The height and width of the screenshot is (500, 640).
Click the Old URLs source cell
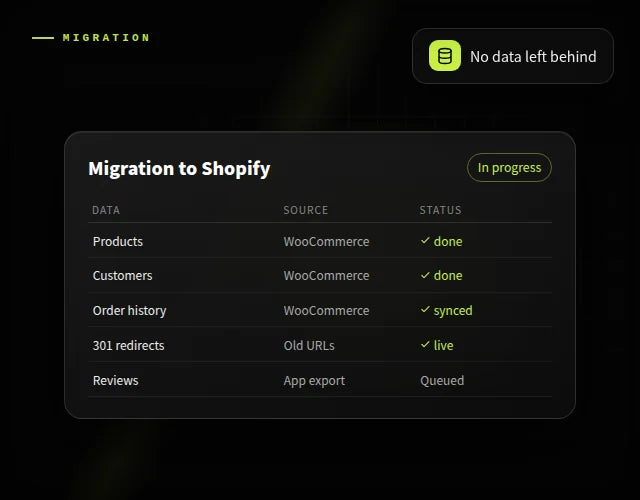[x=309, y=346]
